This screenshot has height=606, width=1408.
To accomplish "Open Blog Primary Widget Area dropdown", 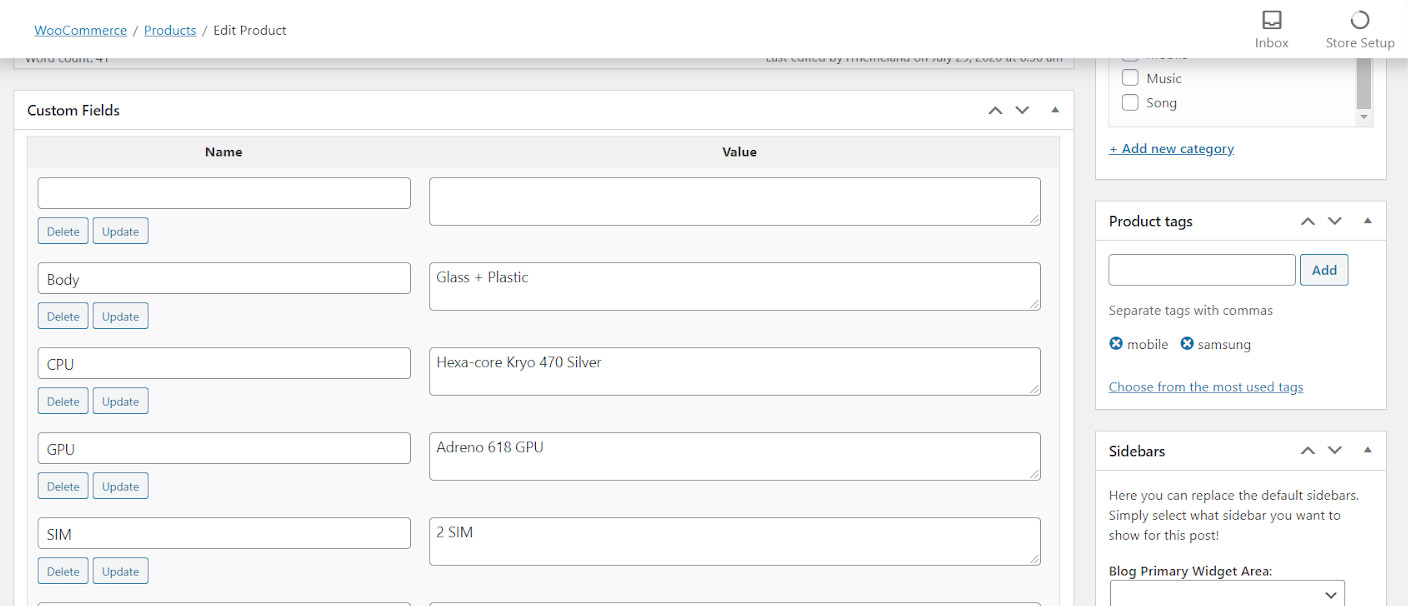I will click(x=1227, y=594).
